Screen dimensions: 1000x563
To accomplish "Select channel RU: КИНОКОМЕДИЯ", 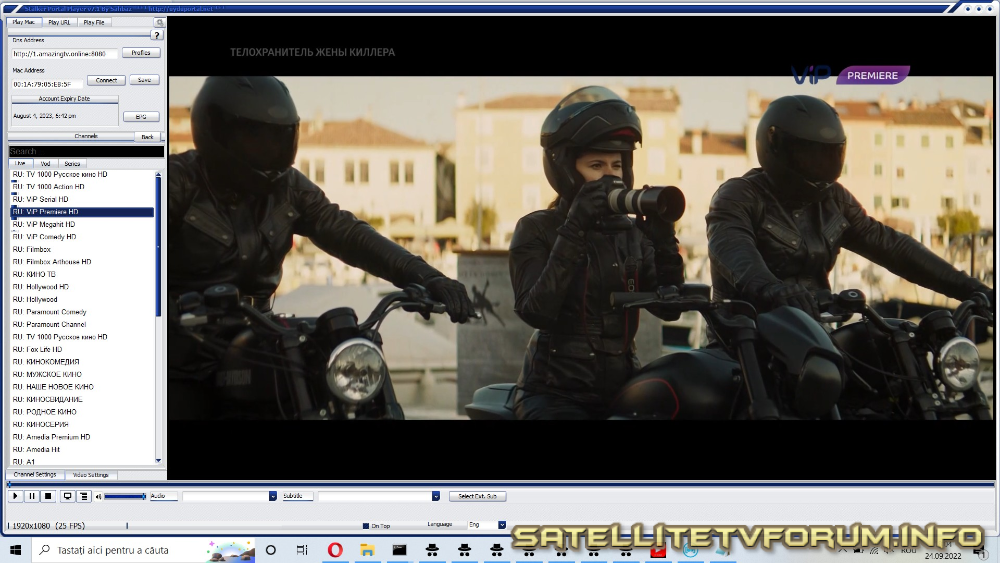I will click(x=82, y=362).
